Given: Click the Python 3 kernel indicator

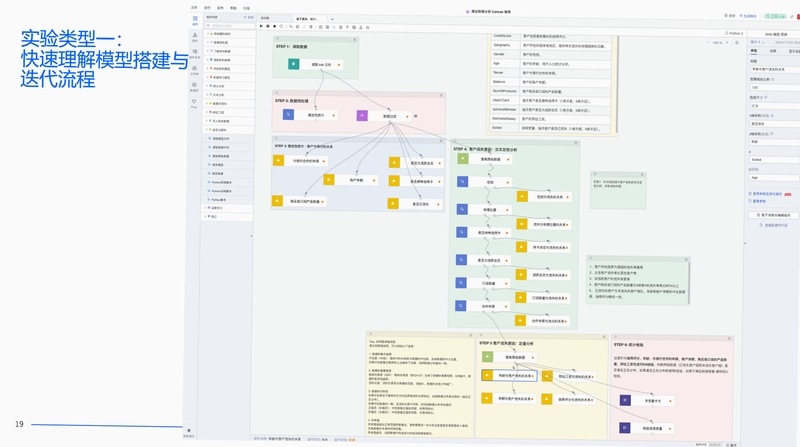Looking at the screenshot, I should [734, 33].
